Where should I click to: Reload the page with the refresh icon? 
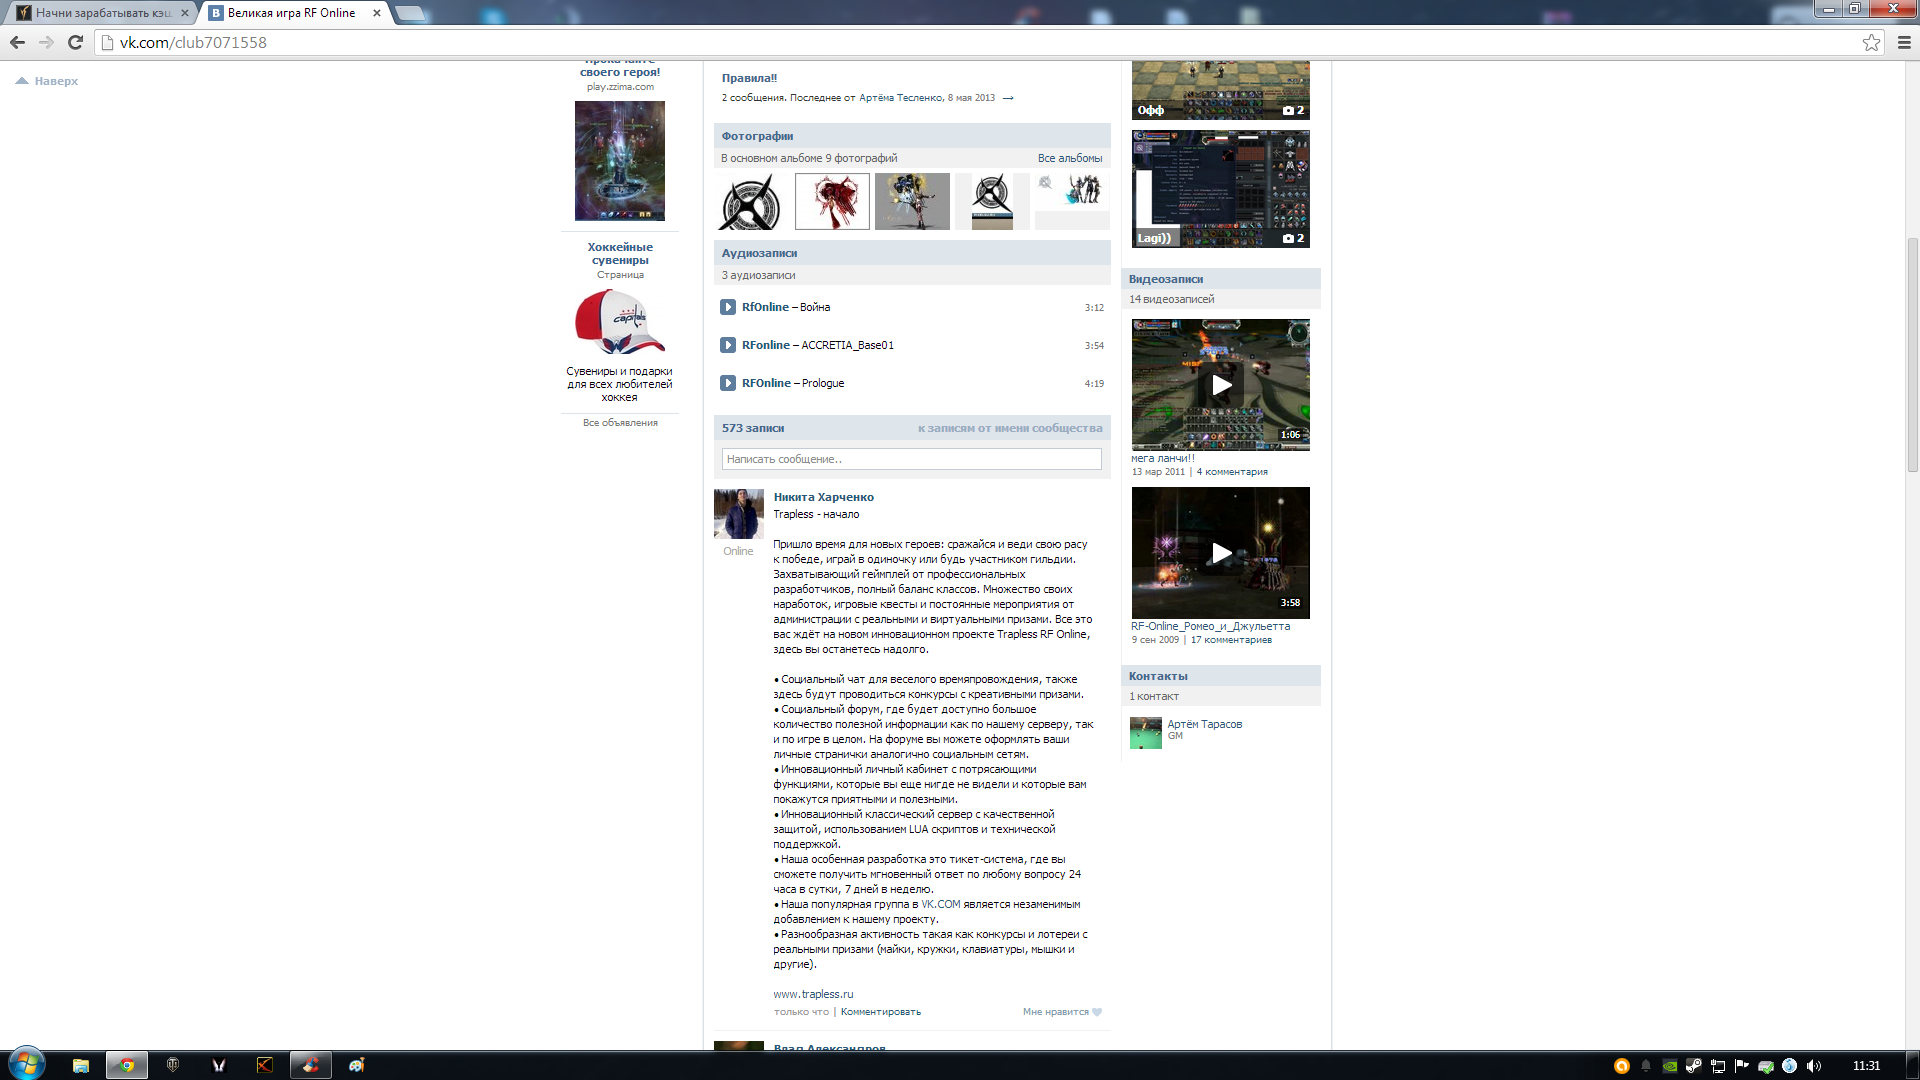point(75,42)
